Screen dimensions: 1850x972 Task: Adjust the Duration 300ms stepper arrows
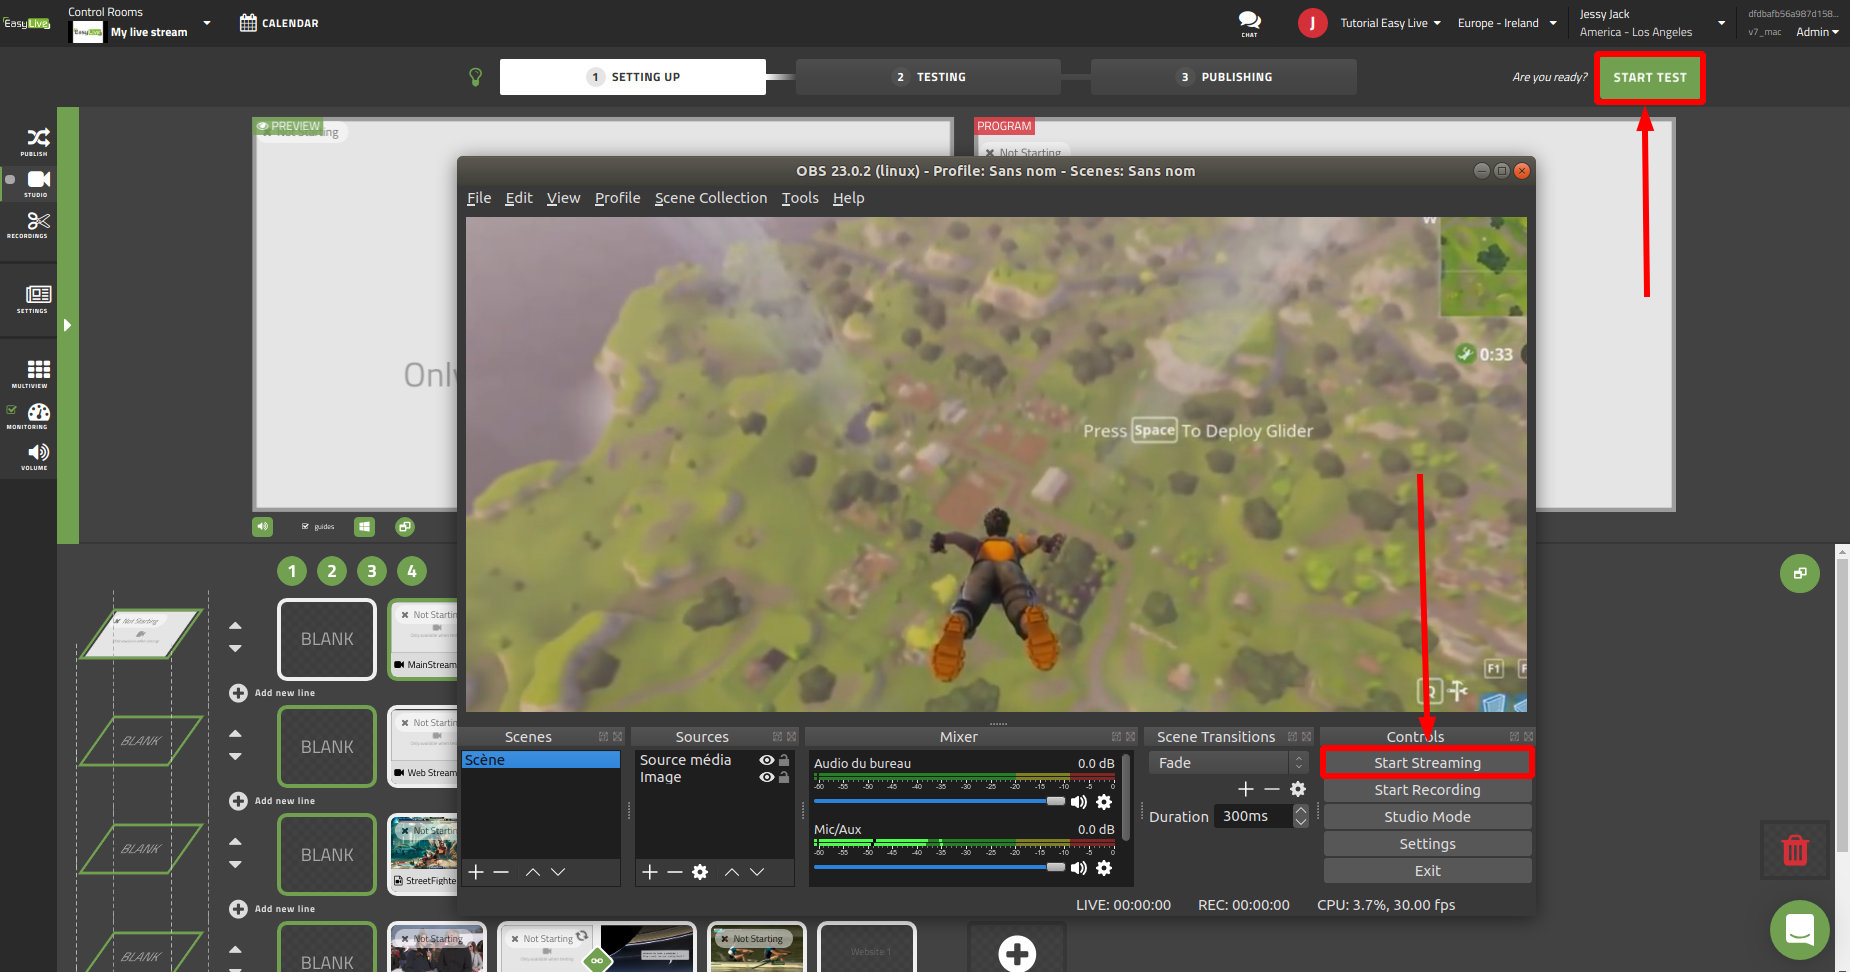pos(1301,816)
